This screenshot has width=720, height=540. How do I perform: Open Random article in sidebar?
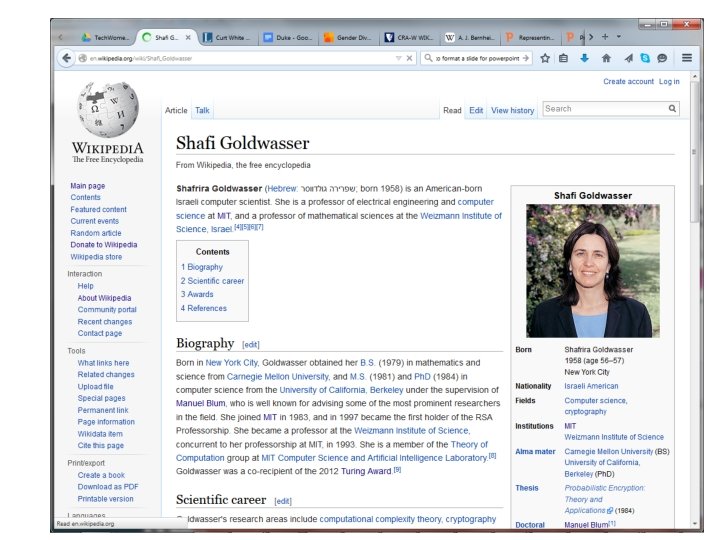click(x=96, y=233)
